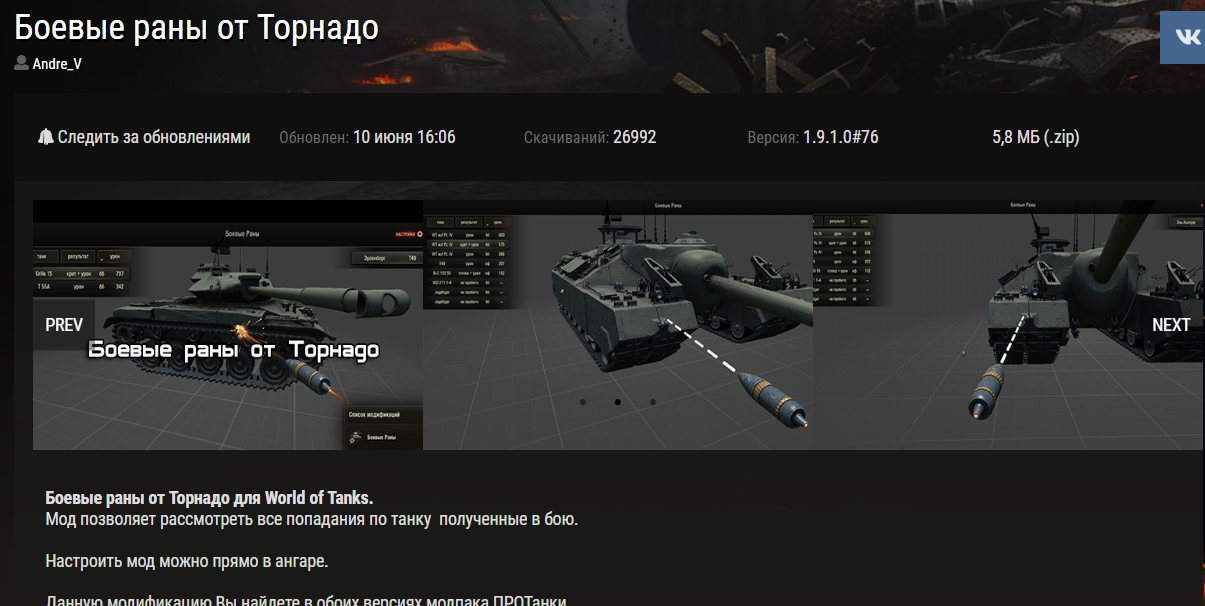Click the update date 10 июня 16:06
The height and width of the screenshot is (606, 1205).
pos(404,137)
